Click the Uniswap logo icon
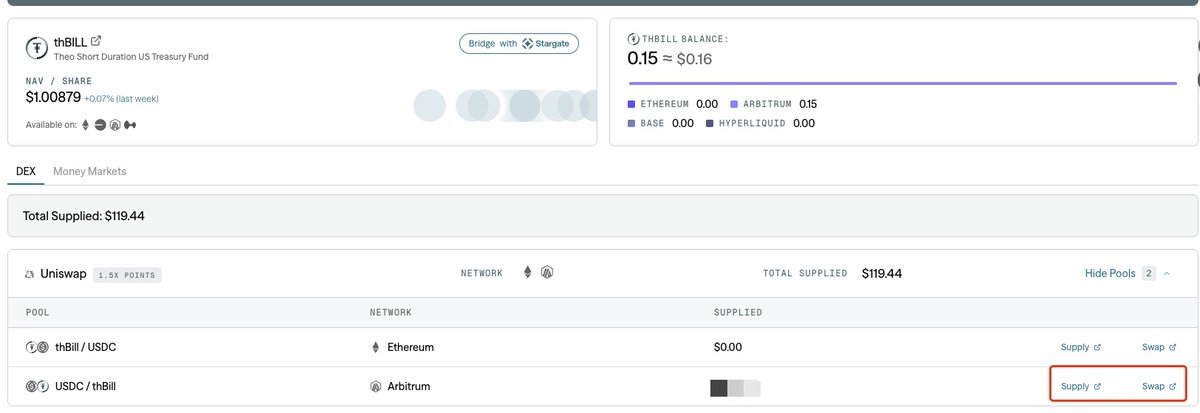Image resolution: width=1200 pixels, height=413 pixels. (31, 274)
